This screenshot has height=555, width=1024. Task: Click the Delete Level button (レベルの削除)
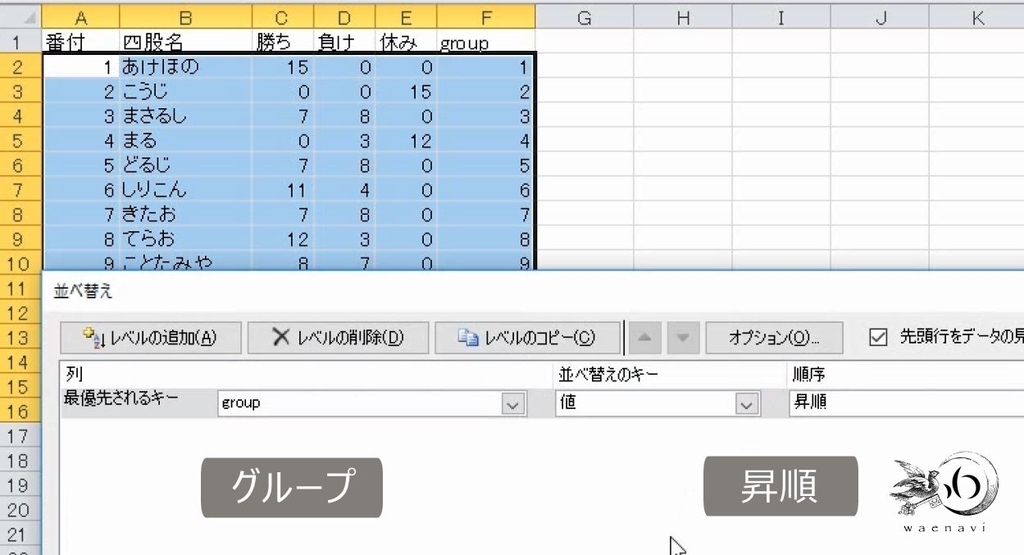click(x=338, y=338)
